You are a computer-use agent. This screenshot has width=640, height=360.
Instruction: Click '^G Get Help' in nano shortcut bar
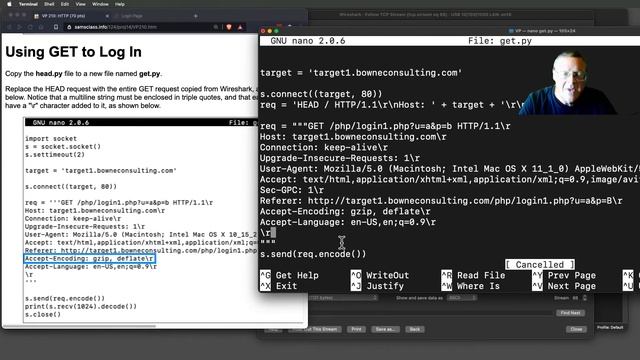289,276
